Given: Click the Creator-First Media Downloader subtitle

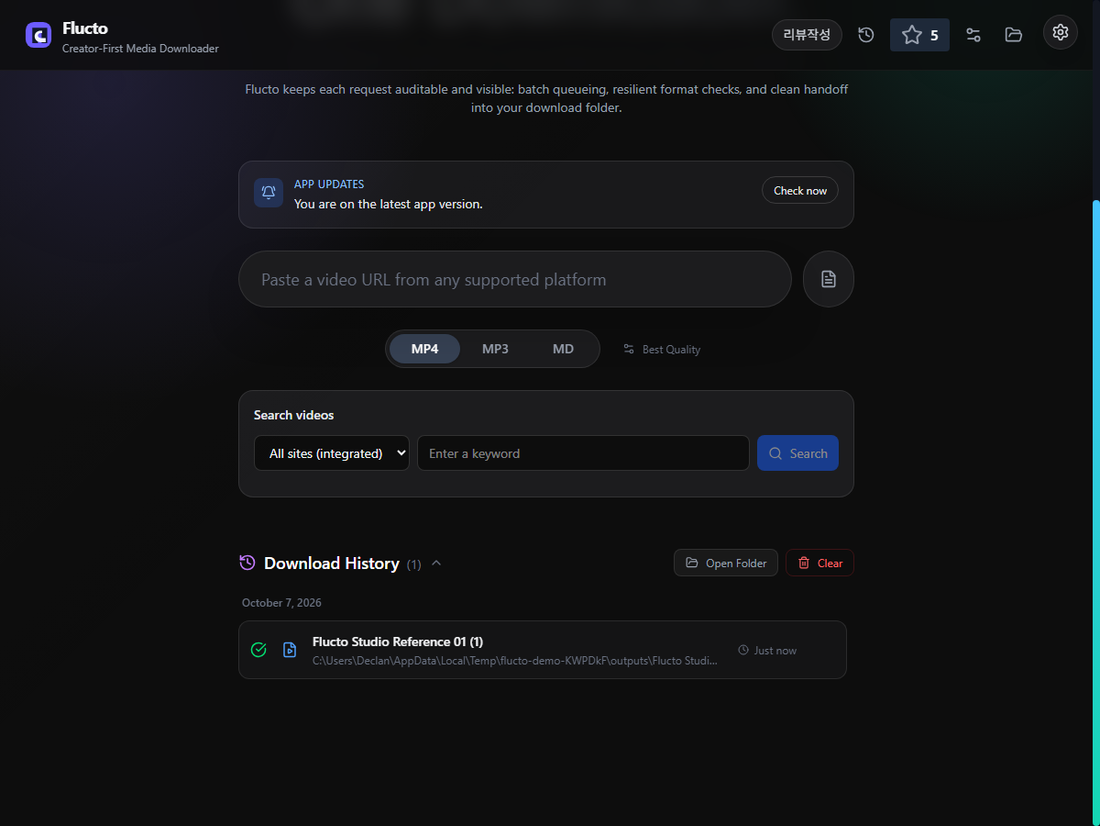Looking at the screenshot, I should coord(140,48).
